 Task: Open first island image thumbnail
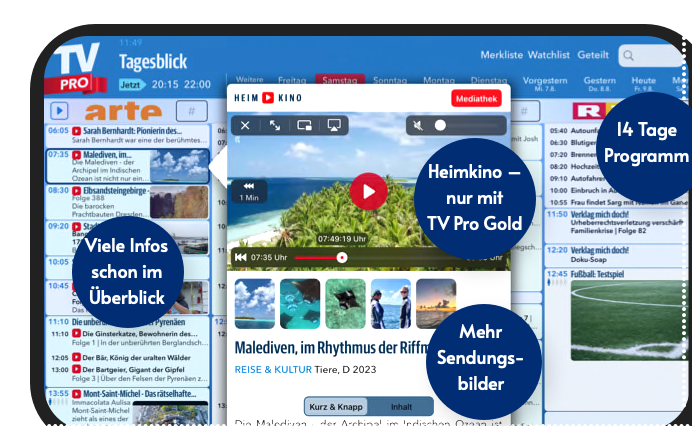[x=255, y=304]
